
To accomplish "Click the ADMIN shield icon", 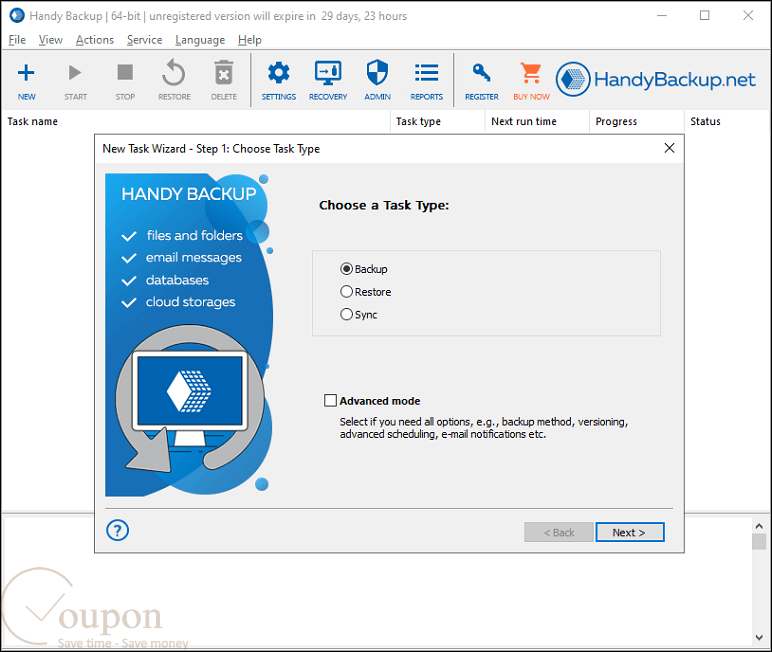I will pos(377,72).
